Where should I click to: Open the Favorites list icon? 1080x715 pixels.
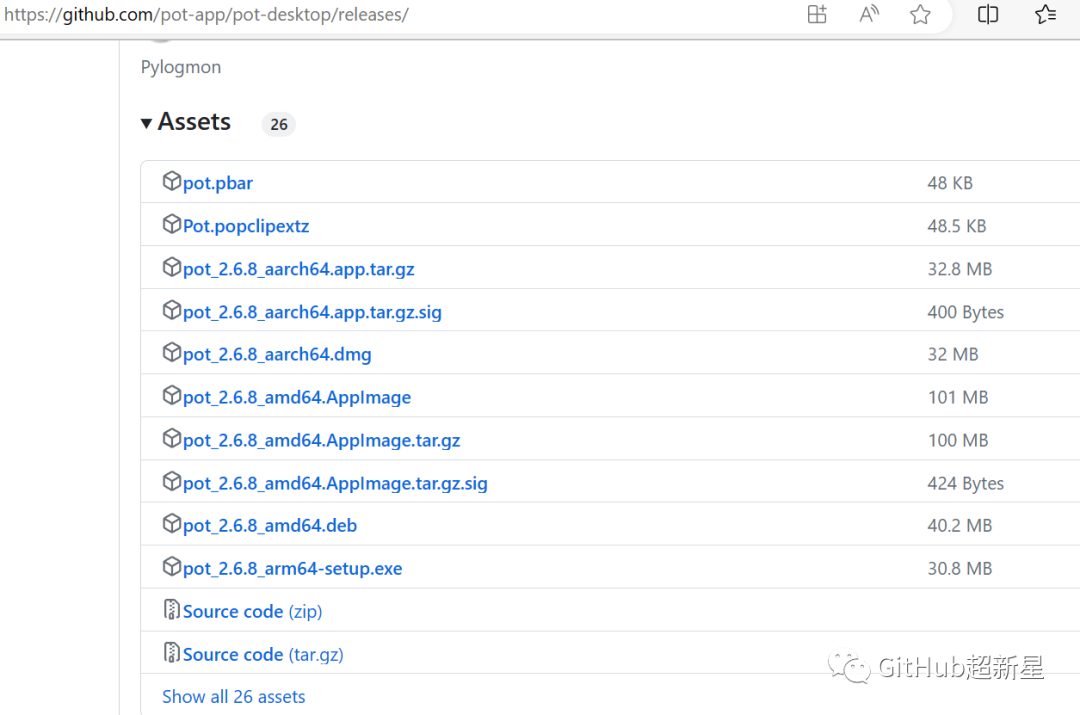(1045, 14)
